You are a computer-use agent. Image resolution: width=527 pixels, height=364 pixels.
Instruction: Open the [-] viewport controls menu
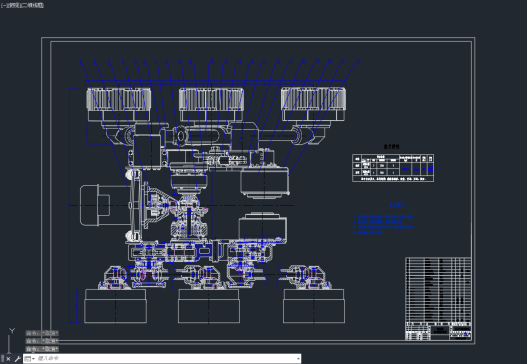pyautogui.click(x=3, y=5)
